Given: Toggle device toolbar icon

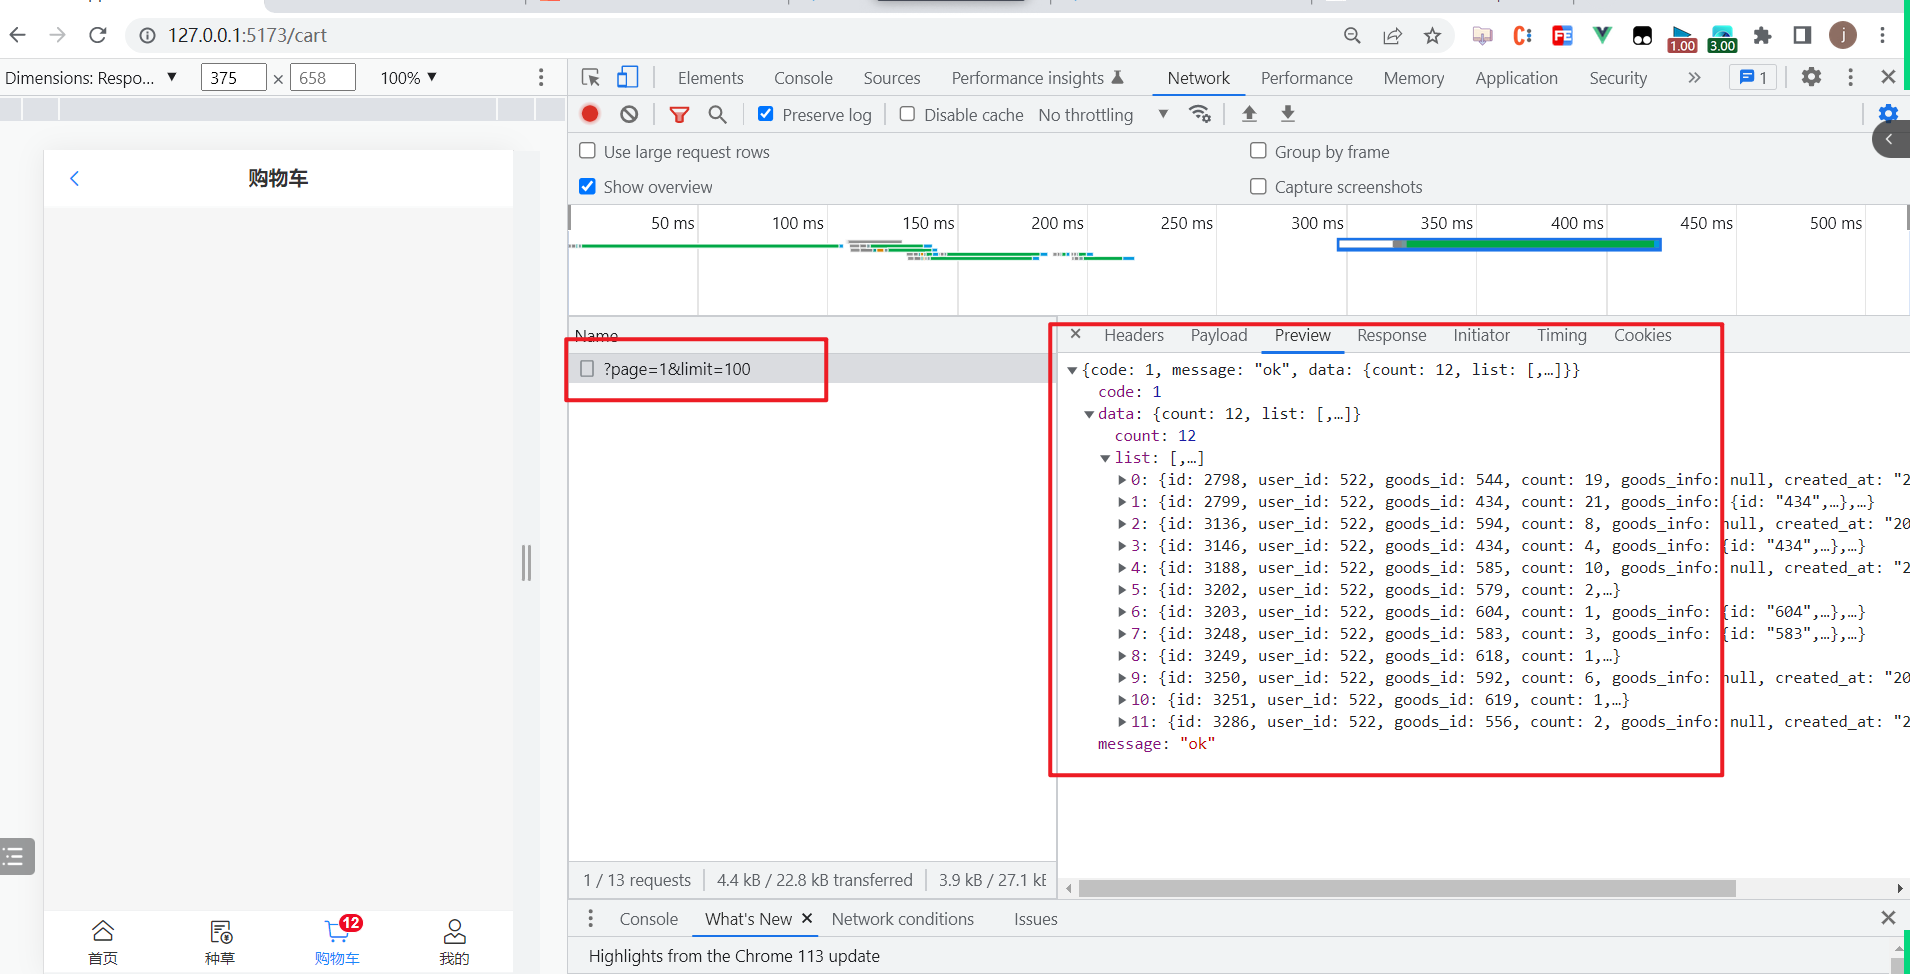Looking at the screenshot, I should click(x=627, y=77).
